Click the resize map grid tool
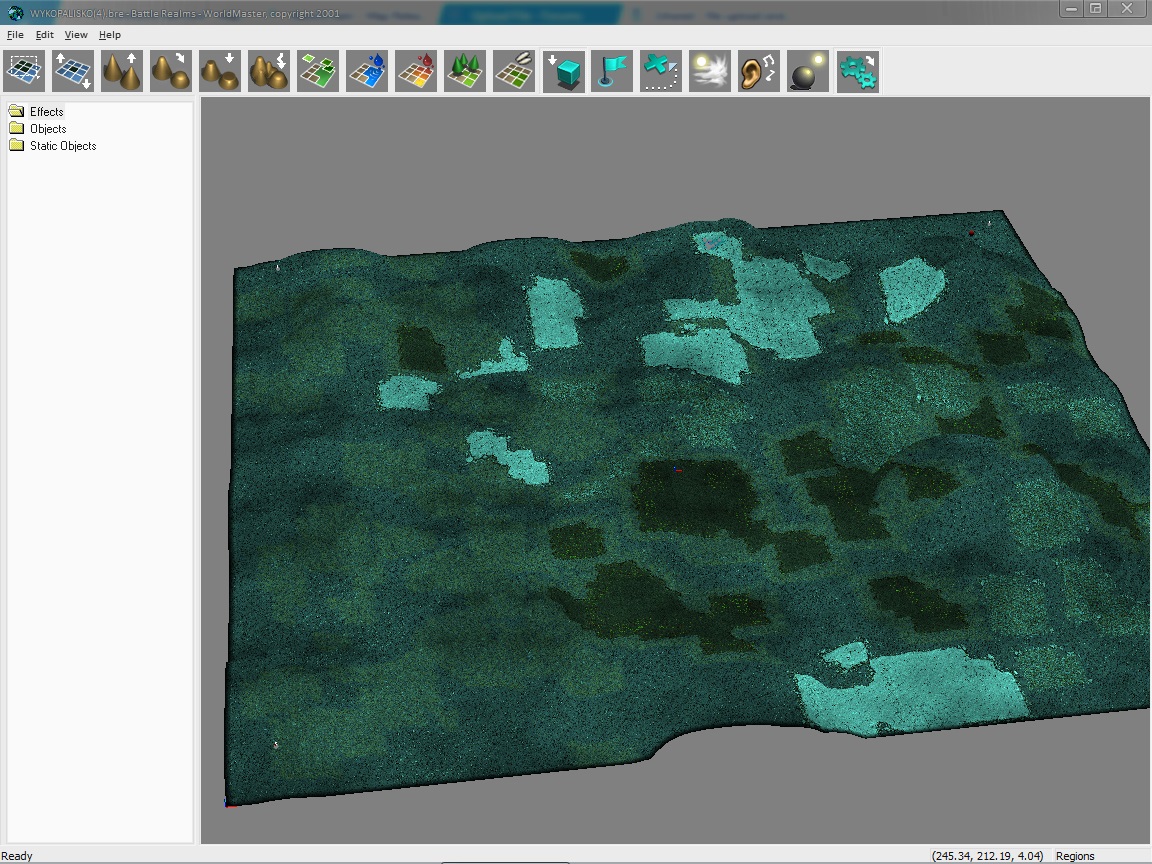The width and height of the screenshot is (1152, 864). click(x=73, y=71)
